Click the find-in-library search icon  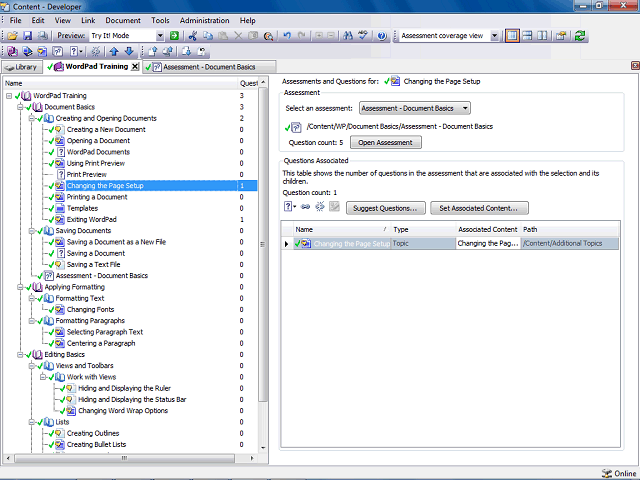click(x=268, y=36)
